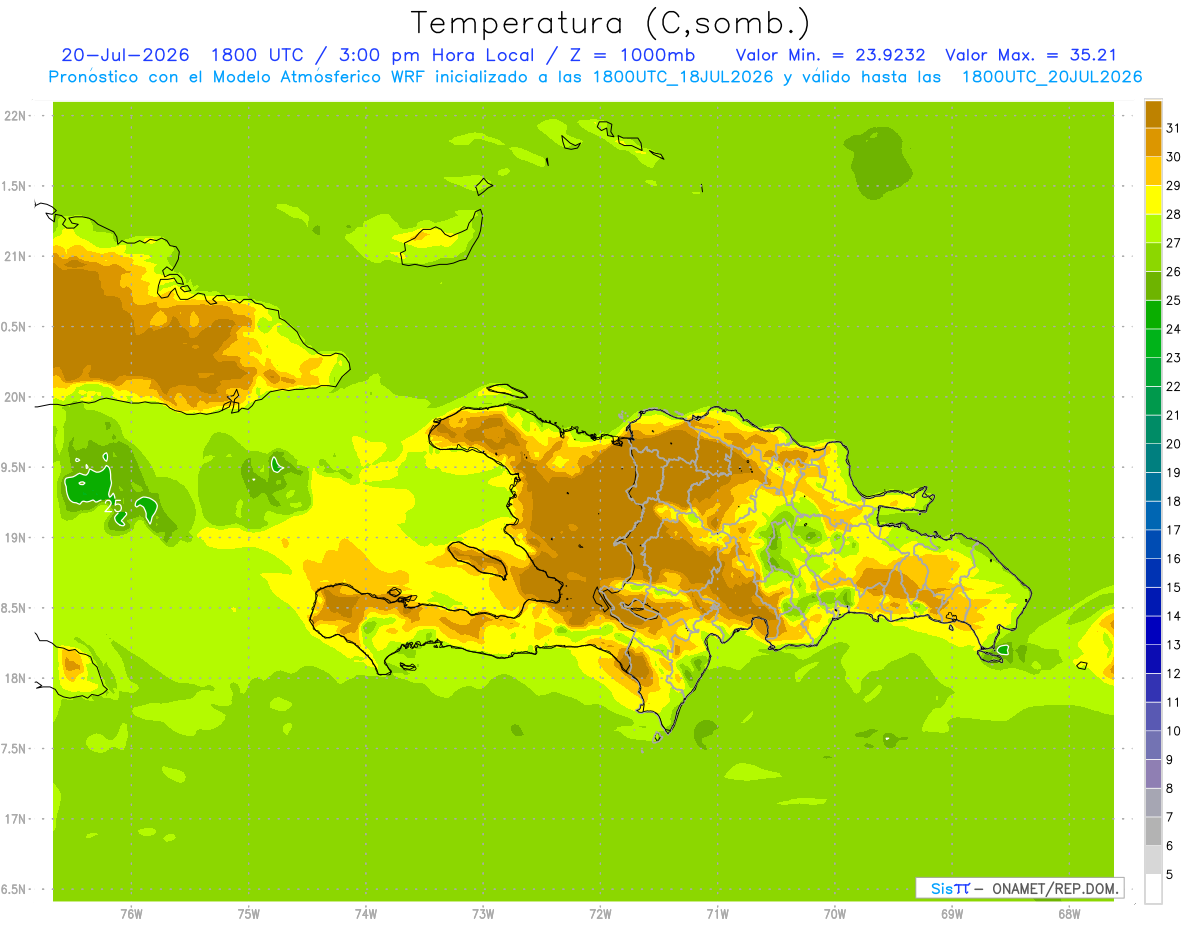The image size is (1200, 927).
Task: Click the "SisTT" logo text in the credit box
Action: tap(949, 888)
